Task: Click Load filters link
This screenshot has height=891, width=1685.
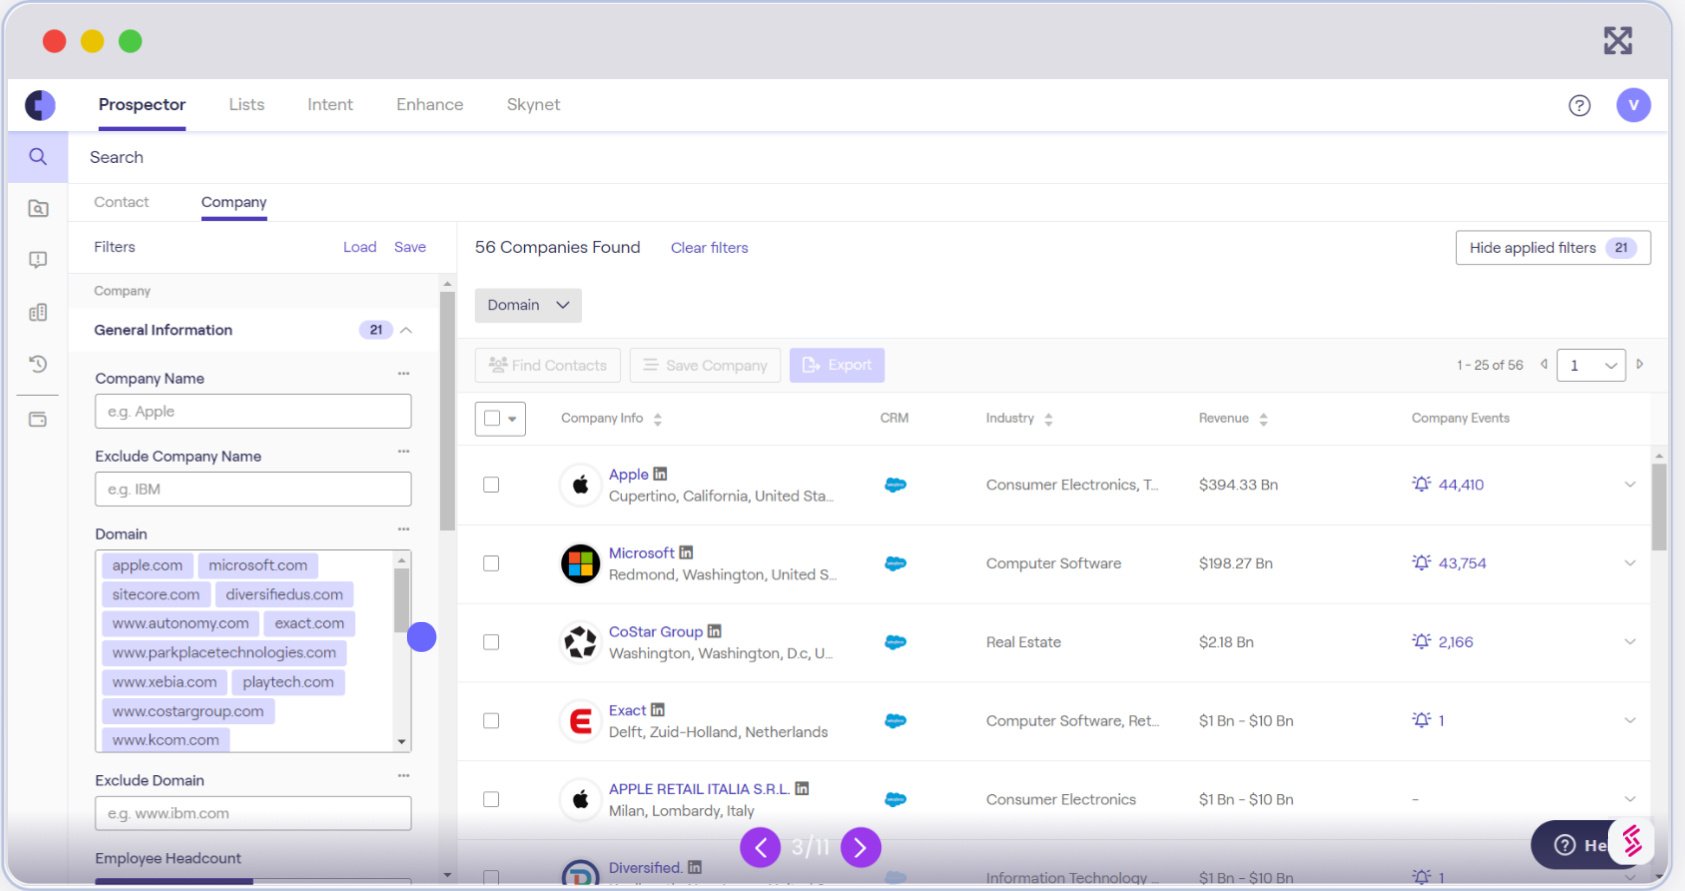Action: (x=359, y=247)
